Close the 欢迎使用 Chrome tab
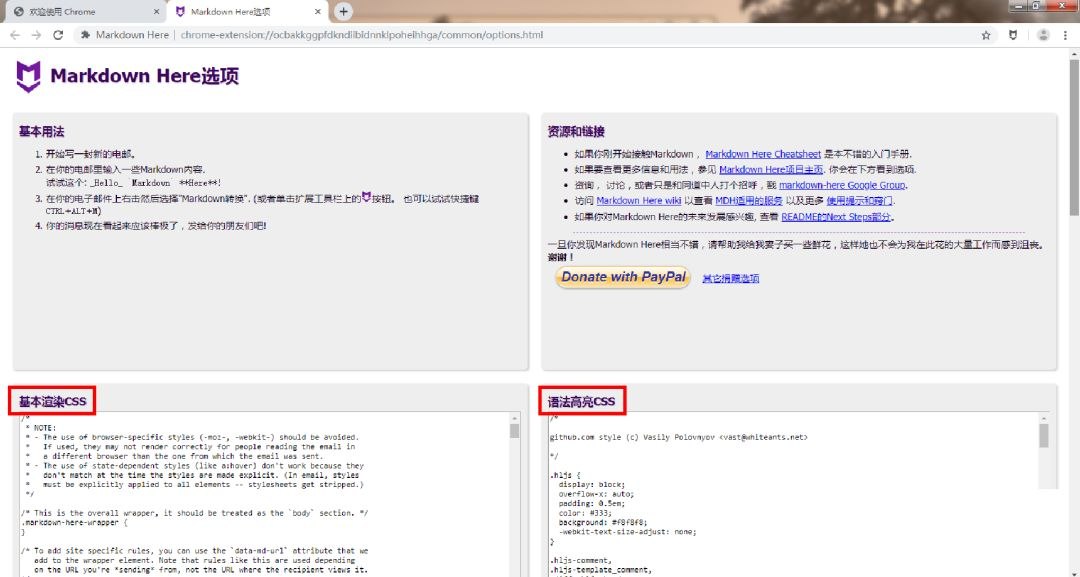The image size is (1080, 577). click(156, 12)
